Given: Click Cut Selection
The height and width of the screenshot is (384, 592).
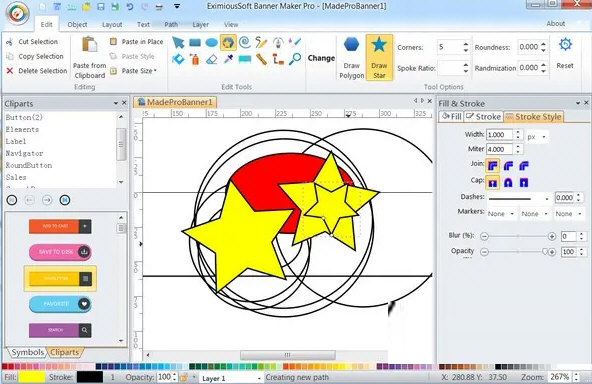Looking at the screenshot, I should [33, 42].
